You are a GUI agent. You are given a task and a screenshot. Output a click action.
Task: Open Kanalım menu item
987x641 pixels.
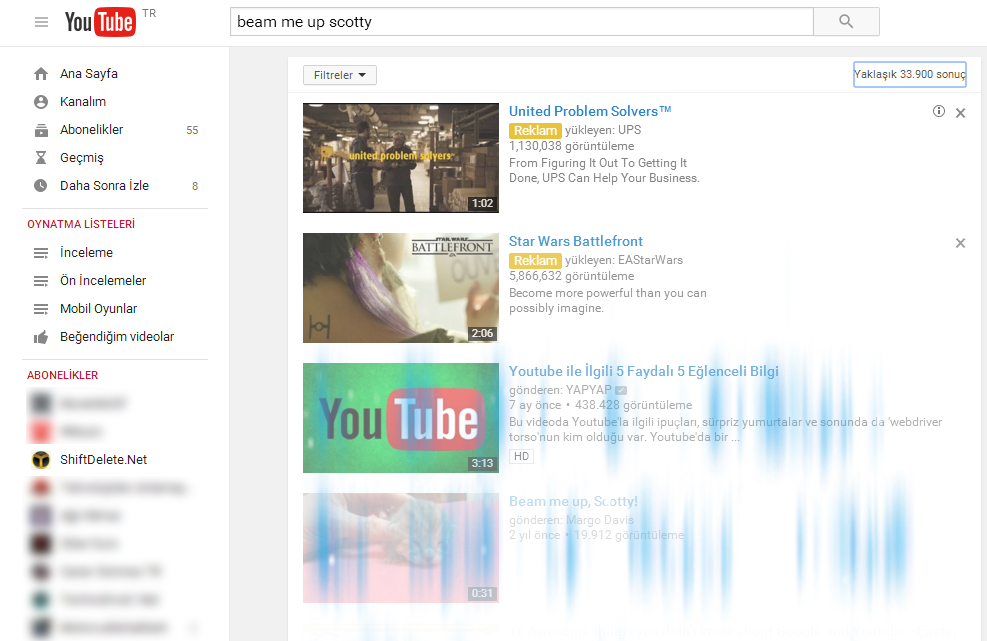click(82, 101)
